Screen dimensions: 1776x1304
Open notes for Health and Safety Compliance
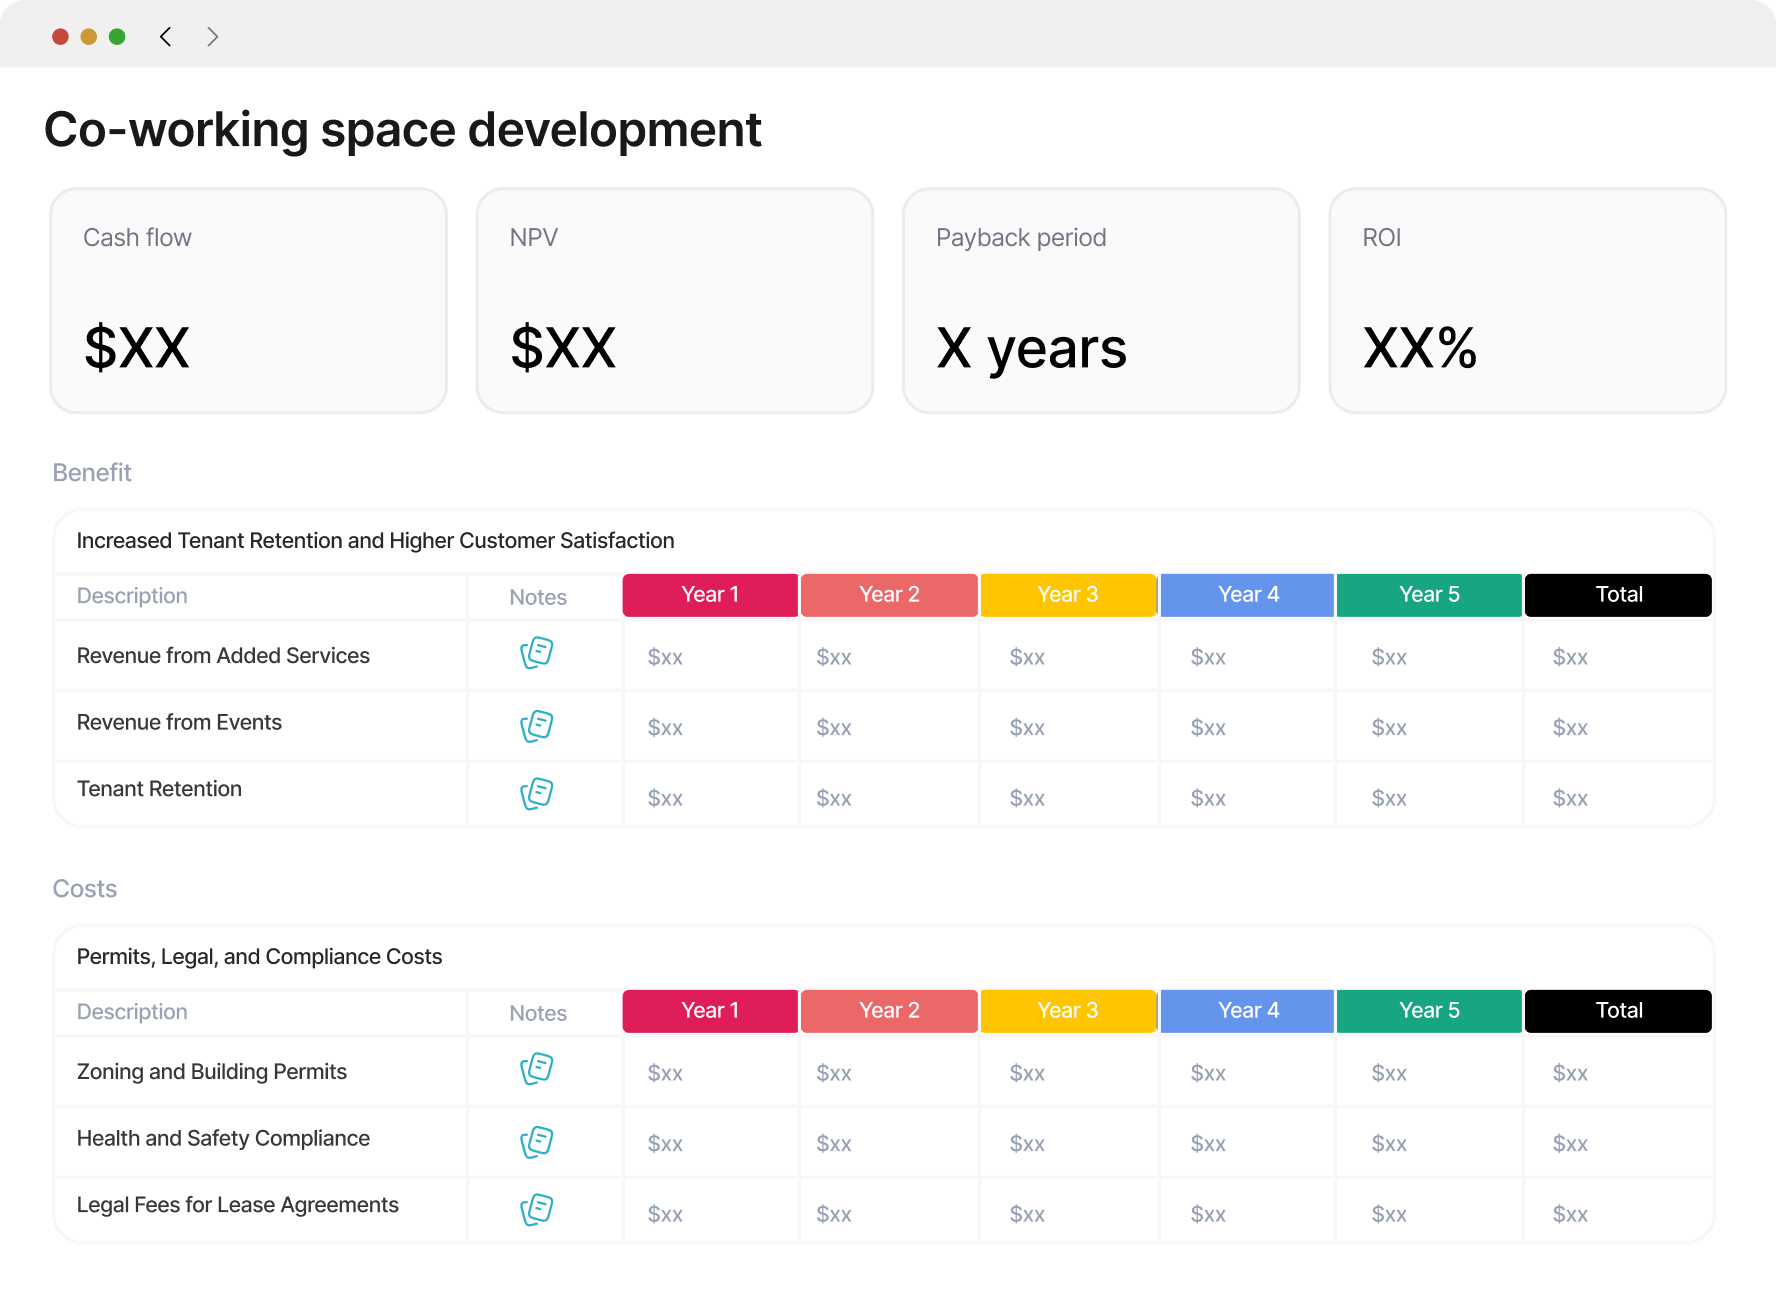[x=537, y=1142]
